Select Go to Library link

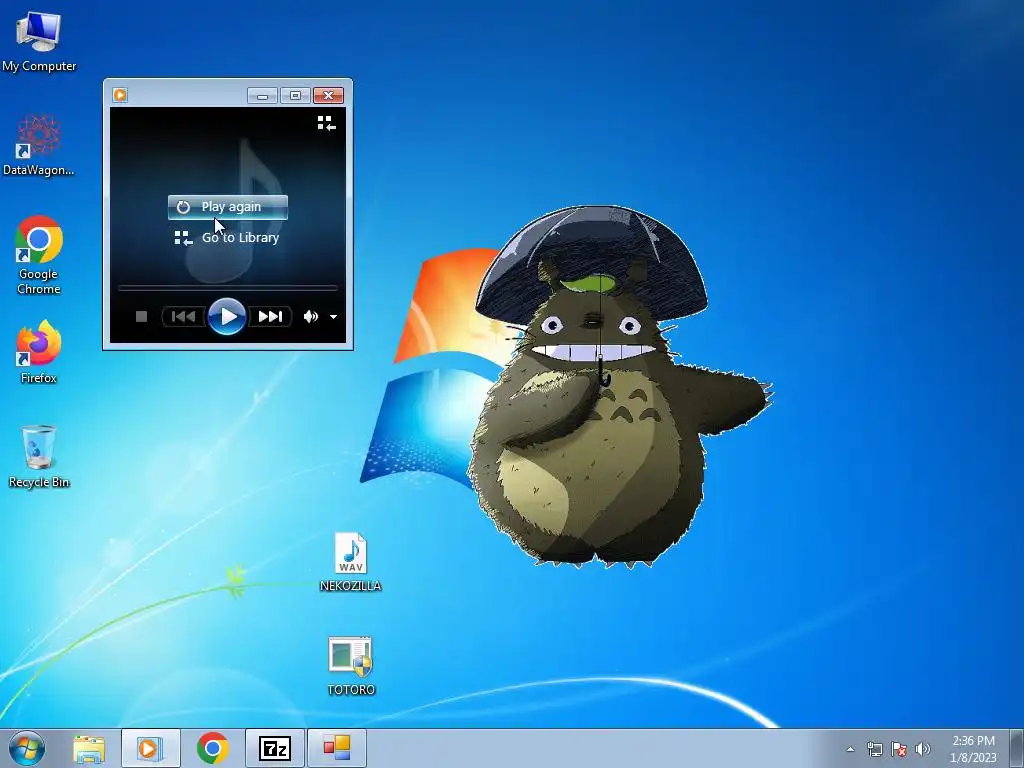coord(227,238)
